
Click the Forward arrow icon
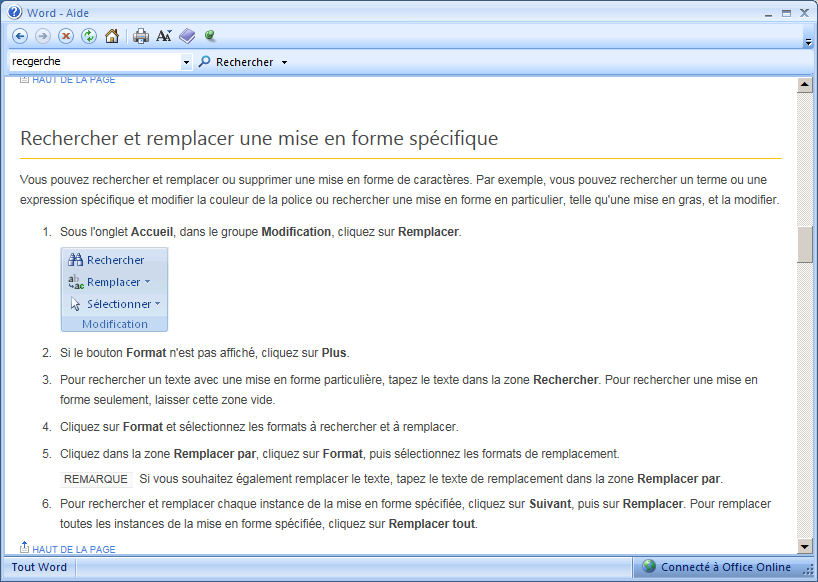coord(43,36)
